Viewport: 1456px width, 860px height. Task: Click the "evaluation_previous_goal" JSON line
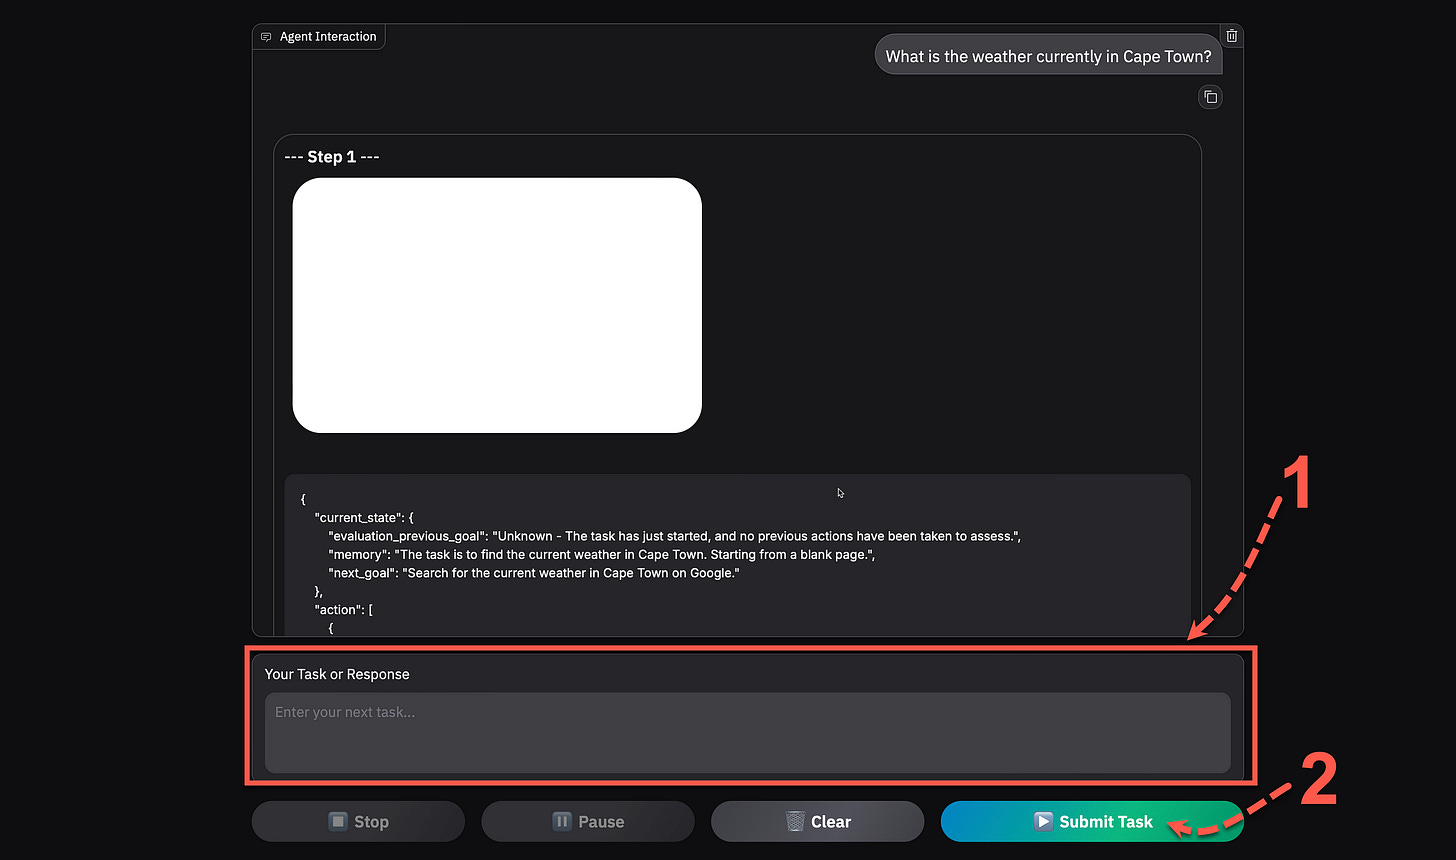(675, 536)
